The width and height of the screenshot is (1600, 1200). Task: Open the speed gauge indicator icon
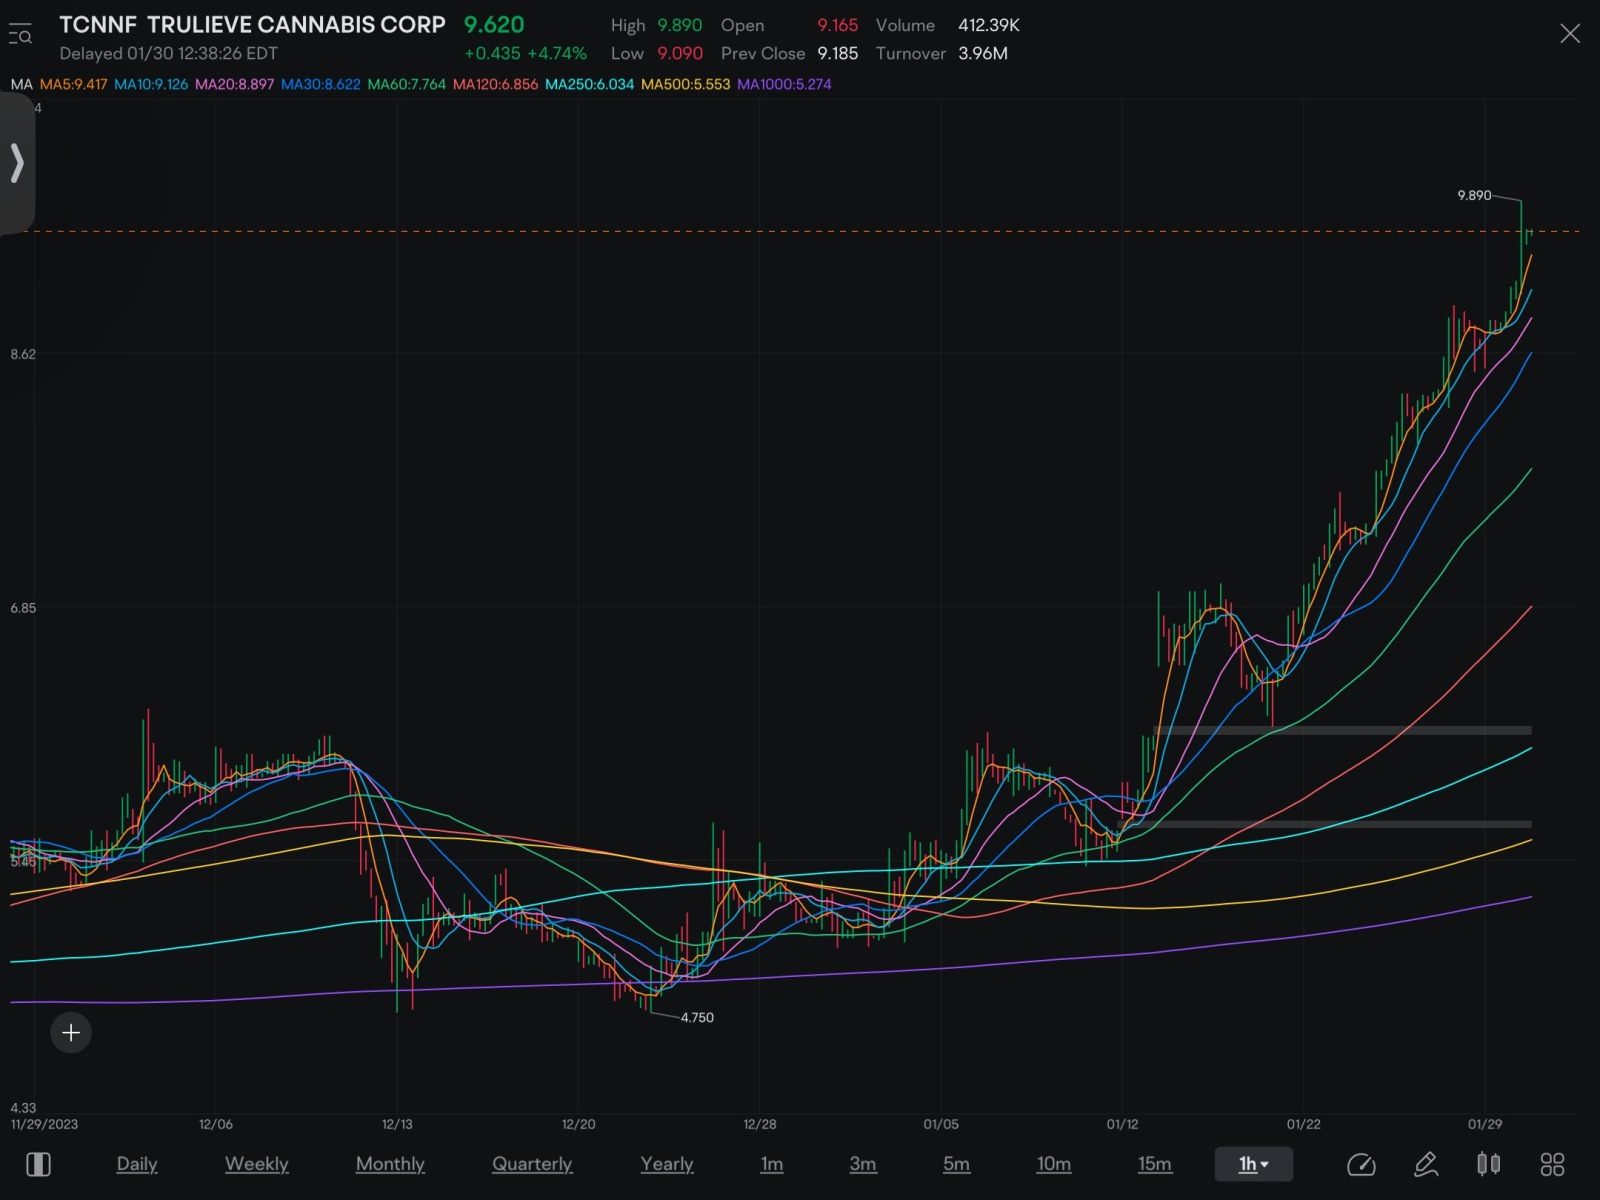pyautogui.click(x=1361, y=1164)
